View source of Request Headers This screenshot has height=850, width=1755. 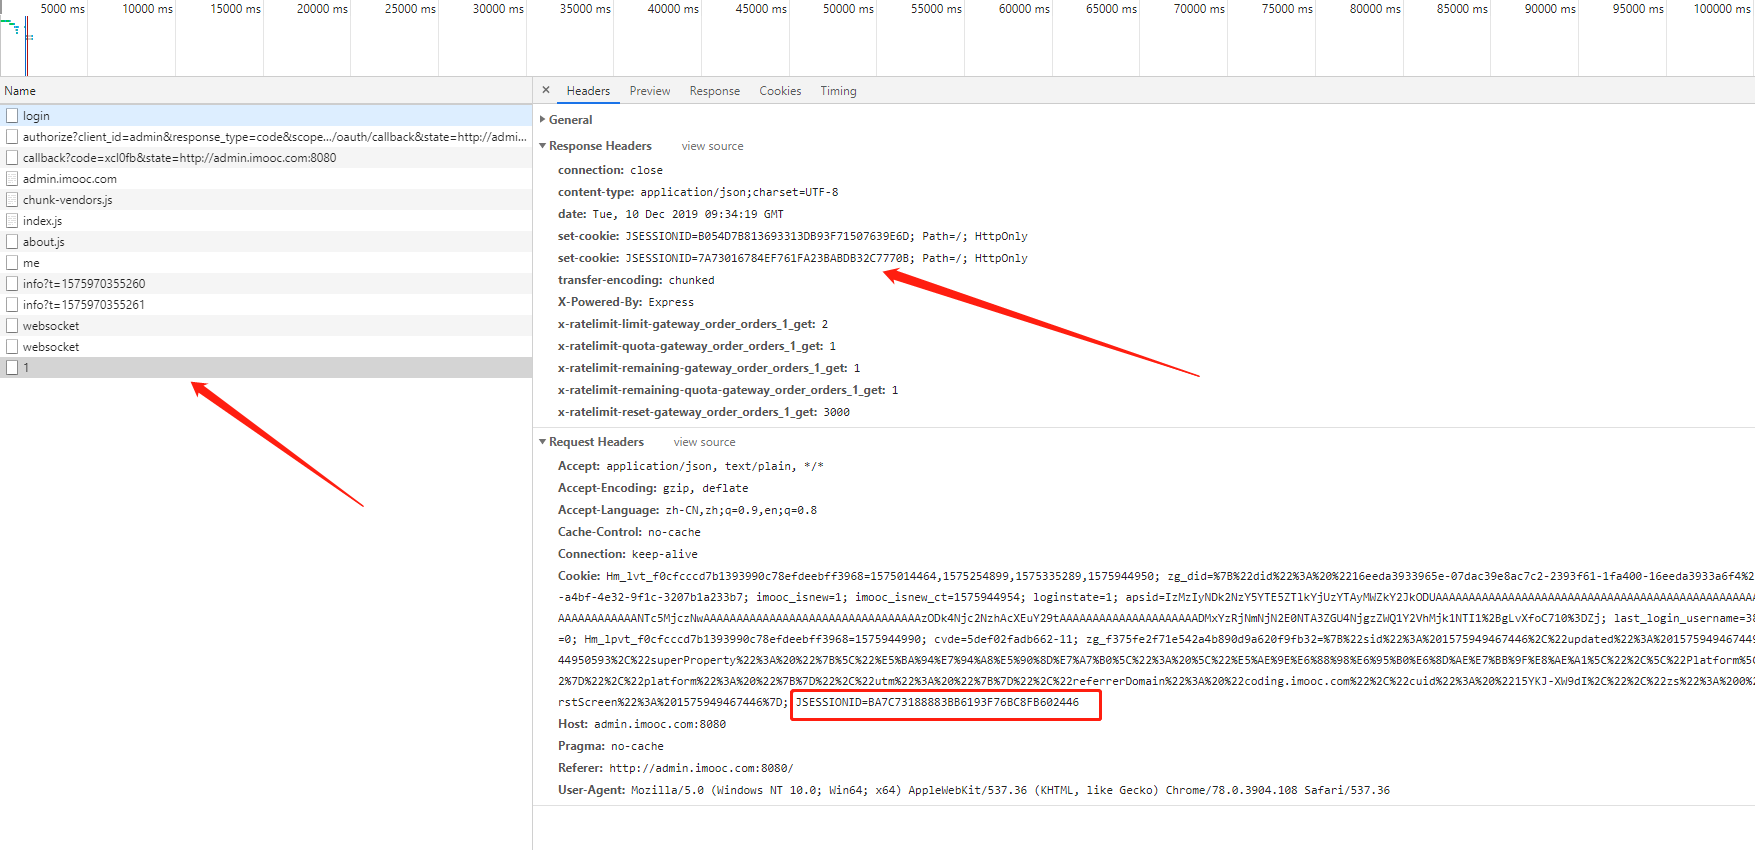(704, 442)
